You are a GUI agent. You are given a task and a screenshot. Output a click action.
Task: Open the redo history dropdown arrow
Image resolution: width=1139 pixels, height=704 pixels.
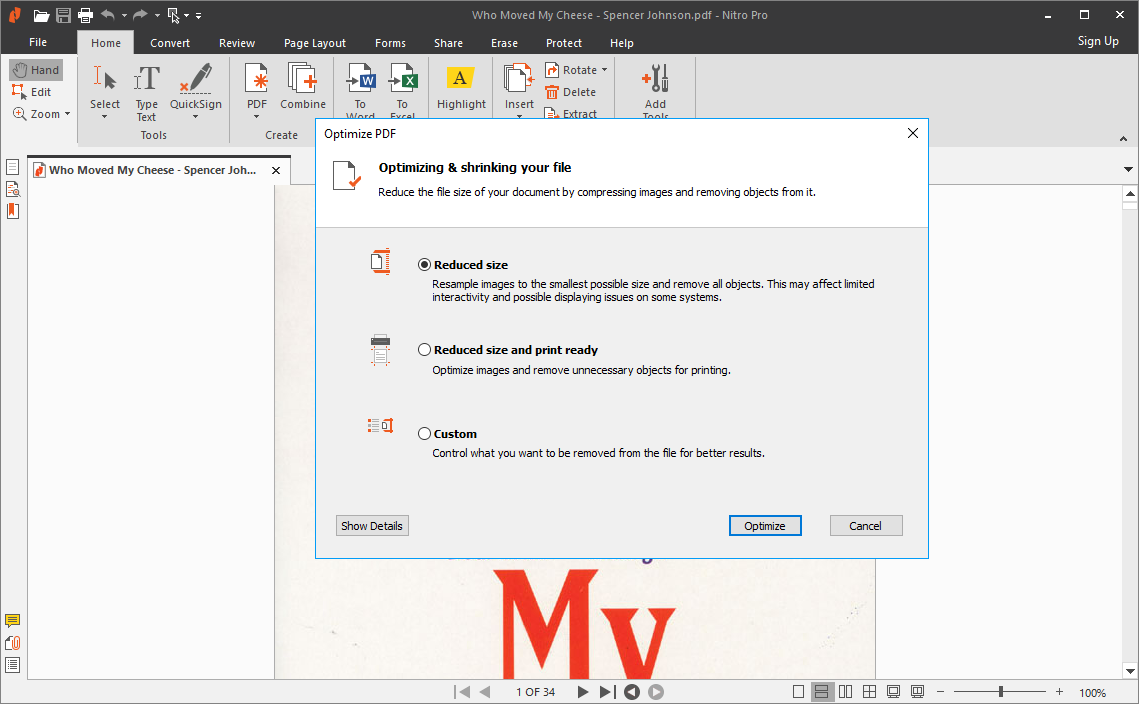pos(157,15)
